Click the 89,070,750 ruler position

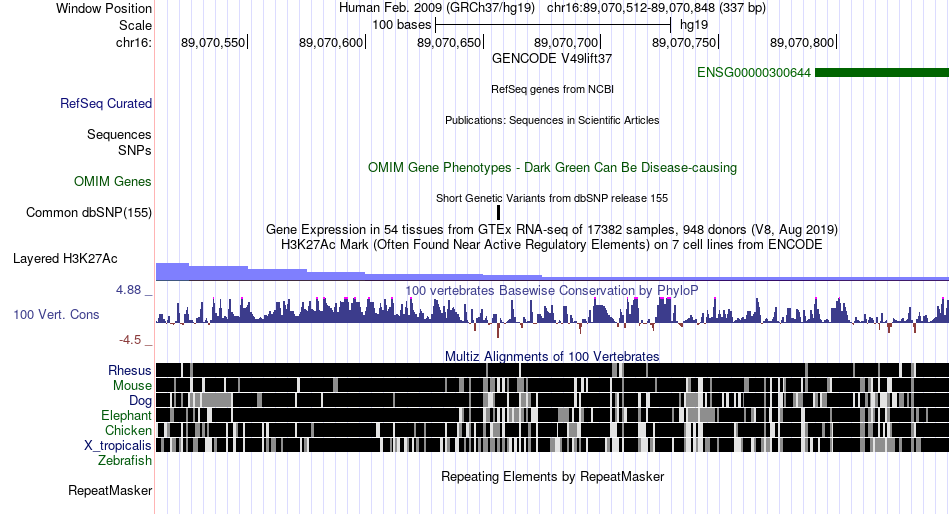tap(684, 42)
